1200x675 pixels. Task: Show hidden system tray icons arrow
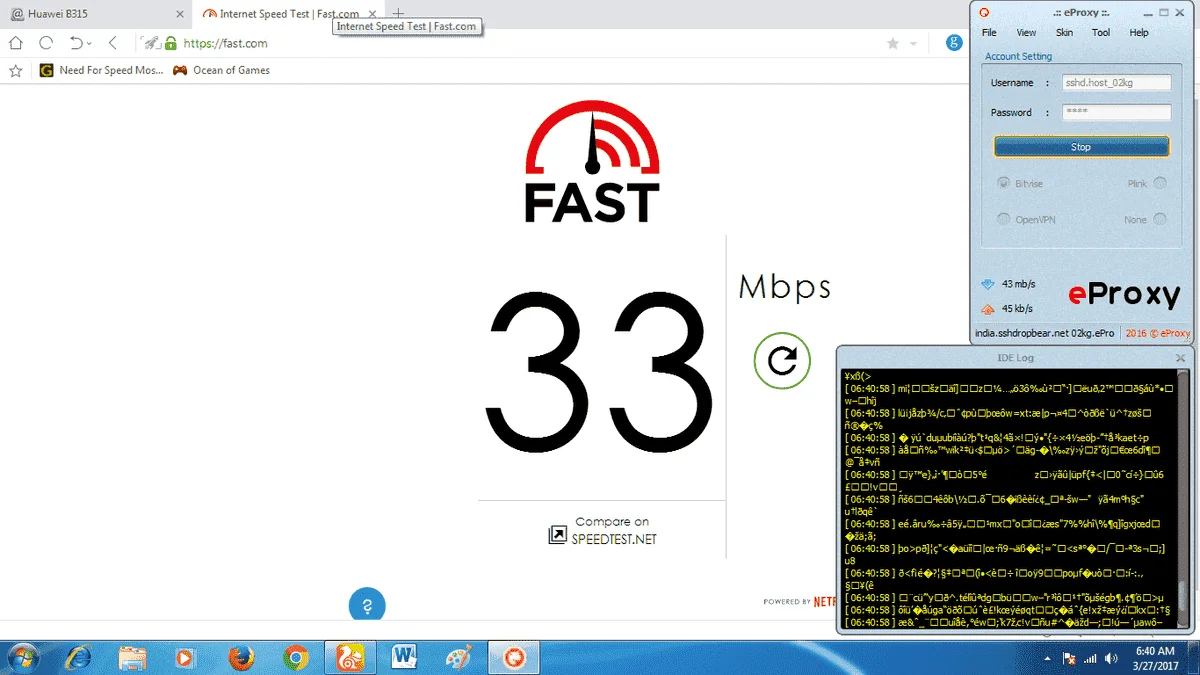tap(1049, 658)
